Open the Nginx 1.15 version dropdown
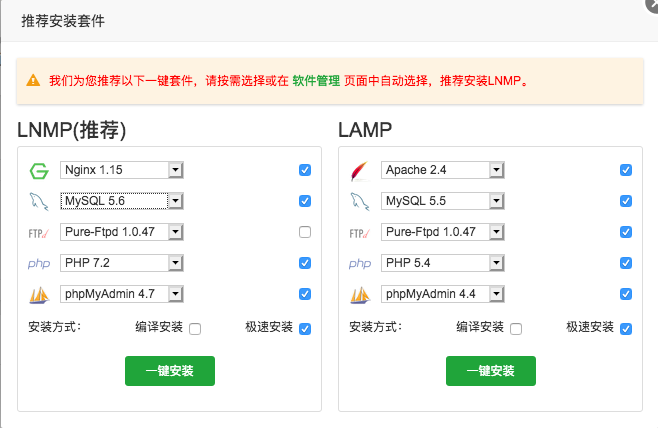This screenshot has height=428, width=658. tap(122, 170)
